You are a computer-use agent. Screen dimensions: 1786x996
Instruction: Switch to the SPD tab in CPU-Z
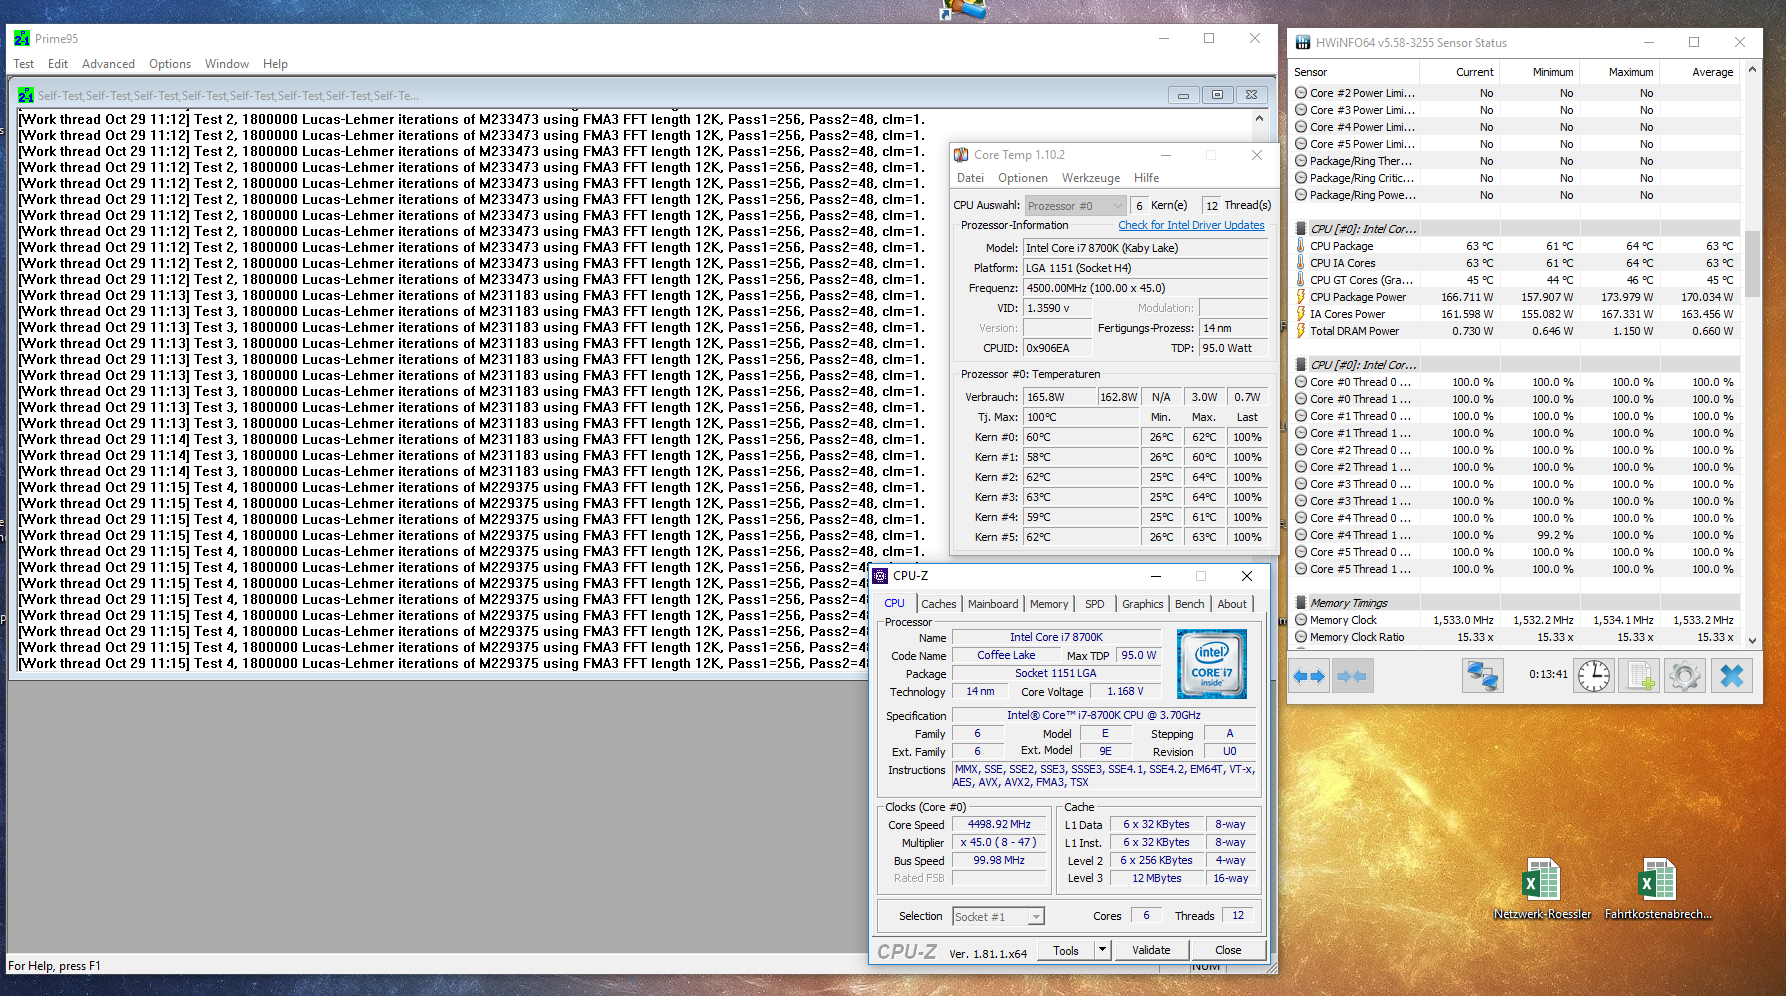[1095, 604]
